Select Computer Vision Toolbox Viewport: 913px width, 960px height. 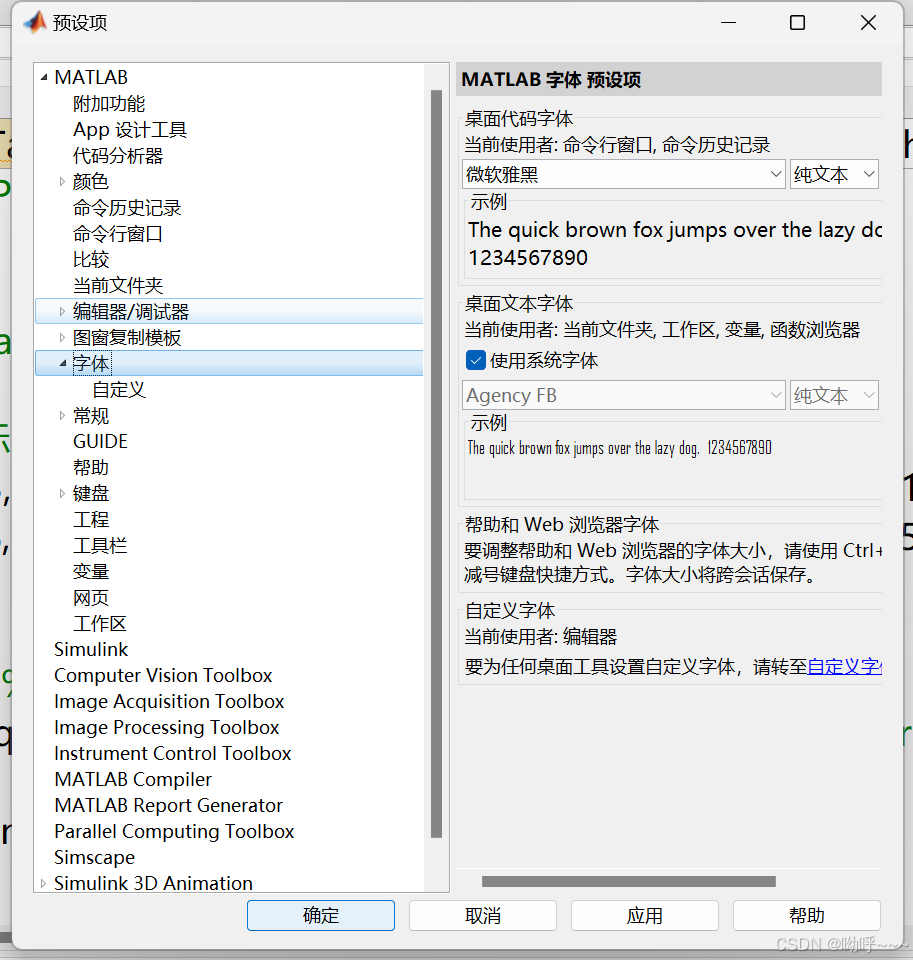pos(163,675)
